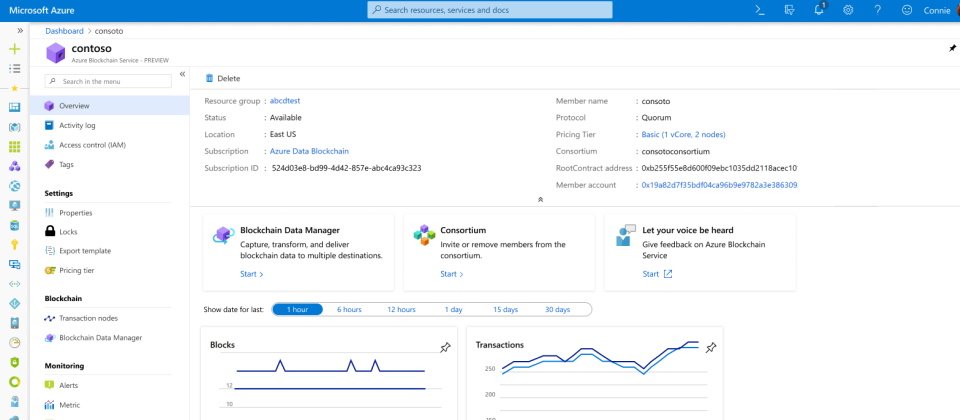
Task: Select the 15 days time range
Action: point(505,309)
